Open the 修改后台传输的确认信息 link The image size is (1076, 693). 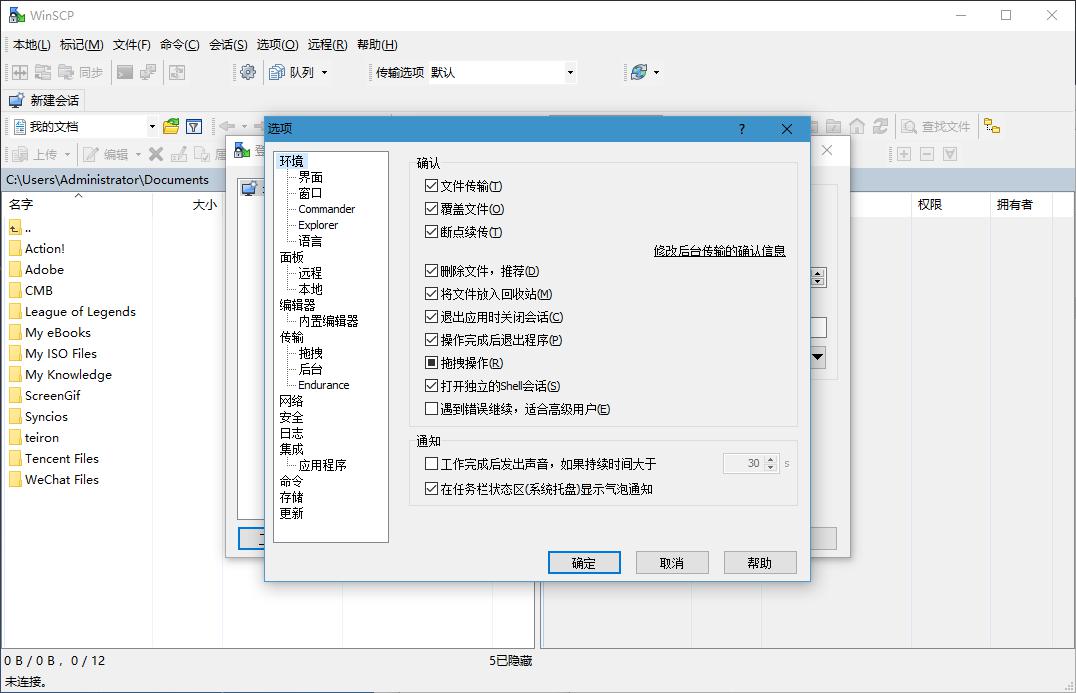point(719,251)
